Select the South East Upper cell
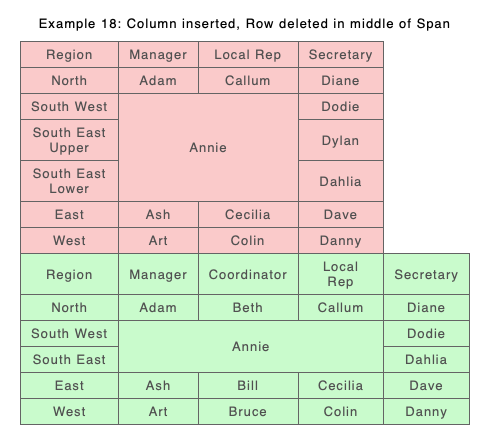The height and width of the screenshot is (441, 494). (69, 140)
